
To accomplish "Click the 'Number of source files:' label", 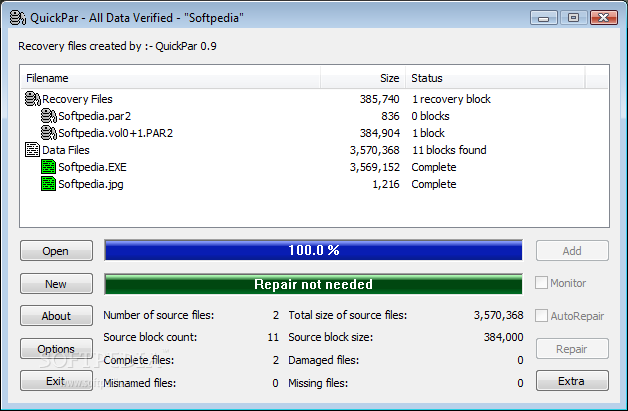I will pos(159,315).
